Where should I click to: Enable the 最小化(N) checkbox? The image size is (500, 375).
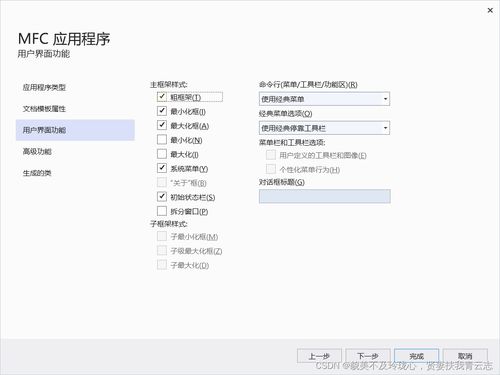[162, 140]
